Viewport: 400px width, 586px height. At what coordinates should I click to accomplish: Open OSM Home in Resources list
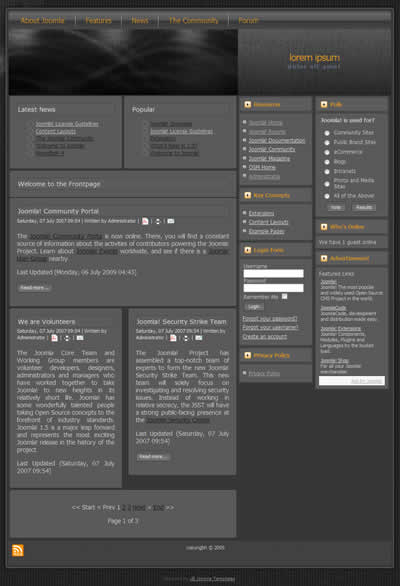(x=262, y=167)
